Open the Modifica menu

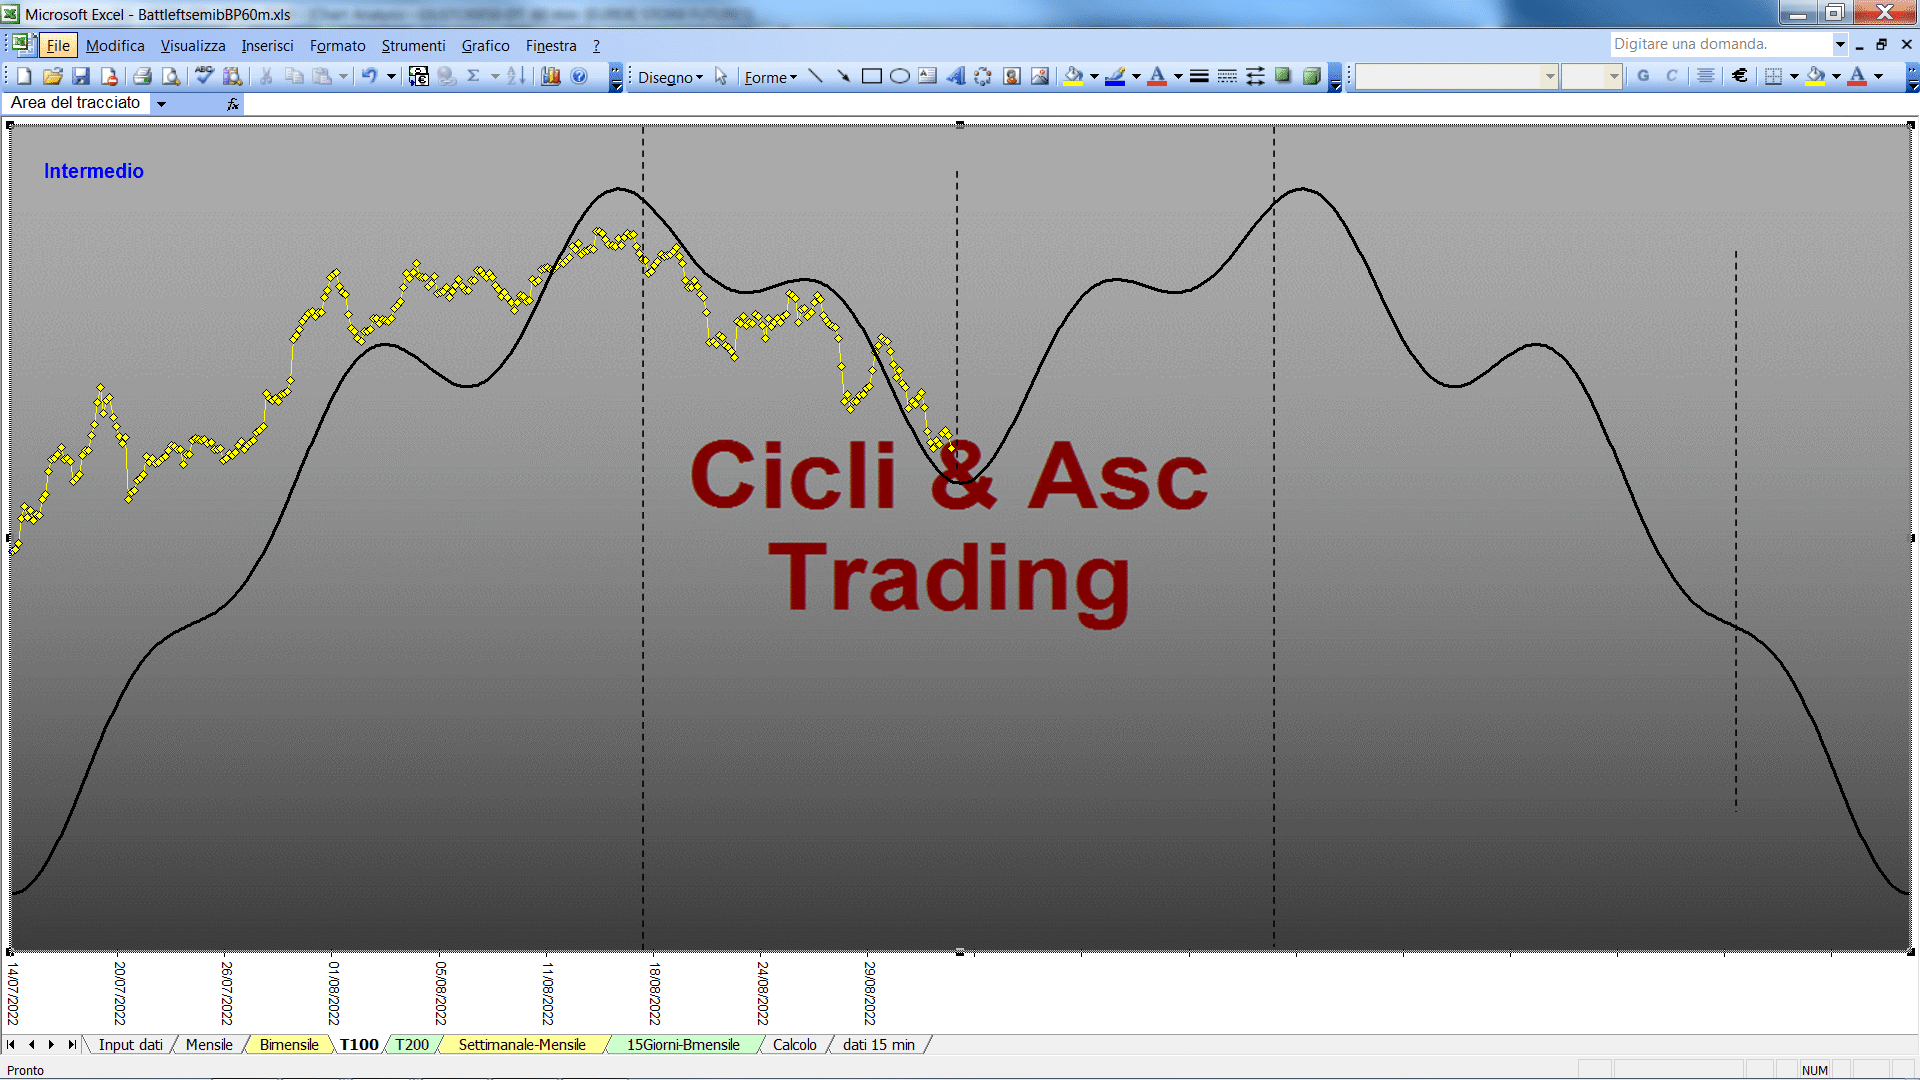pos(115,45)
